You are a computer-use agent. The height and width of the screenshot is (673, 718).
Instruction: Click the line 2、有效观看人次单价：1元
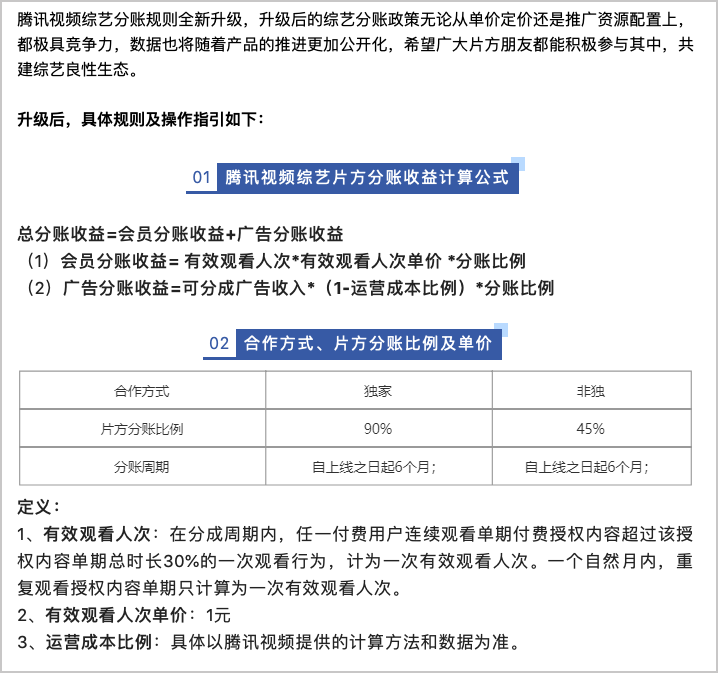coord(124,615)
